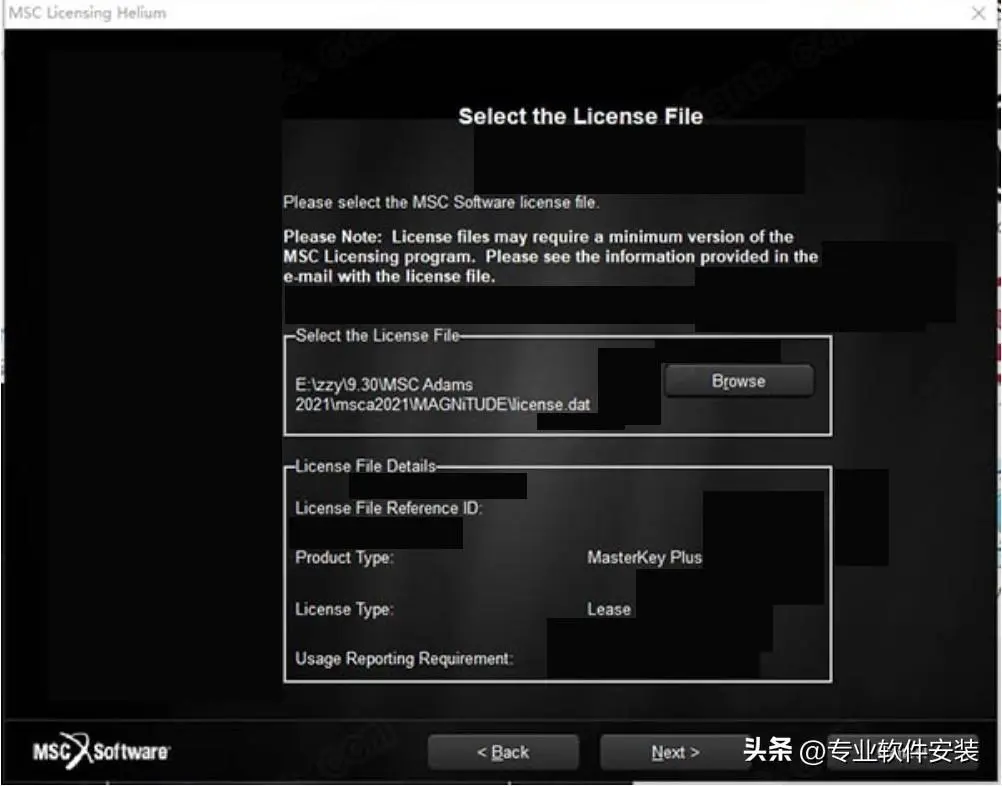Viewport: 1002px width, 786px height.
Task: Click the 'Select the License File' heading
Action: click(x=581, y=116)
